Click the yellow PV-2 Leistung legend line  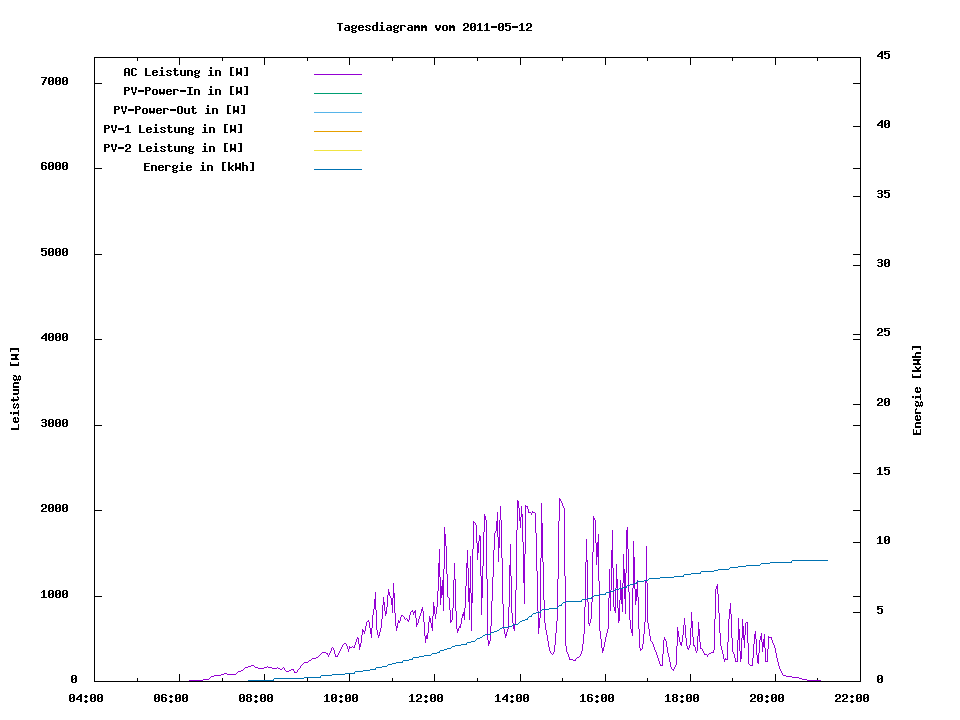click(x=337, y=150)
